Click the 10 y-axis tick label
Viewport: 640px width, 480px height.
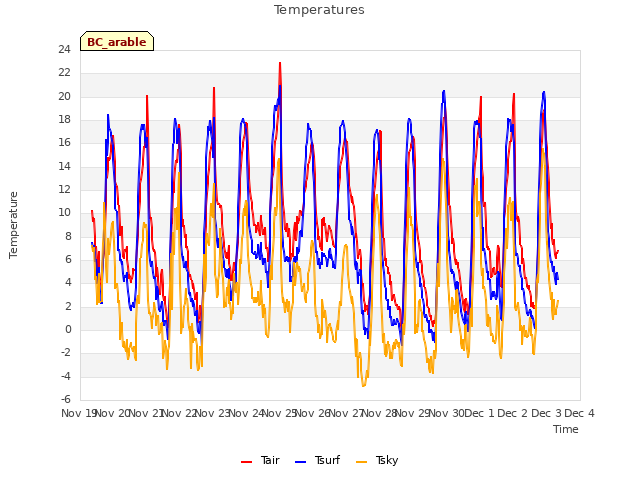[64, 213]
